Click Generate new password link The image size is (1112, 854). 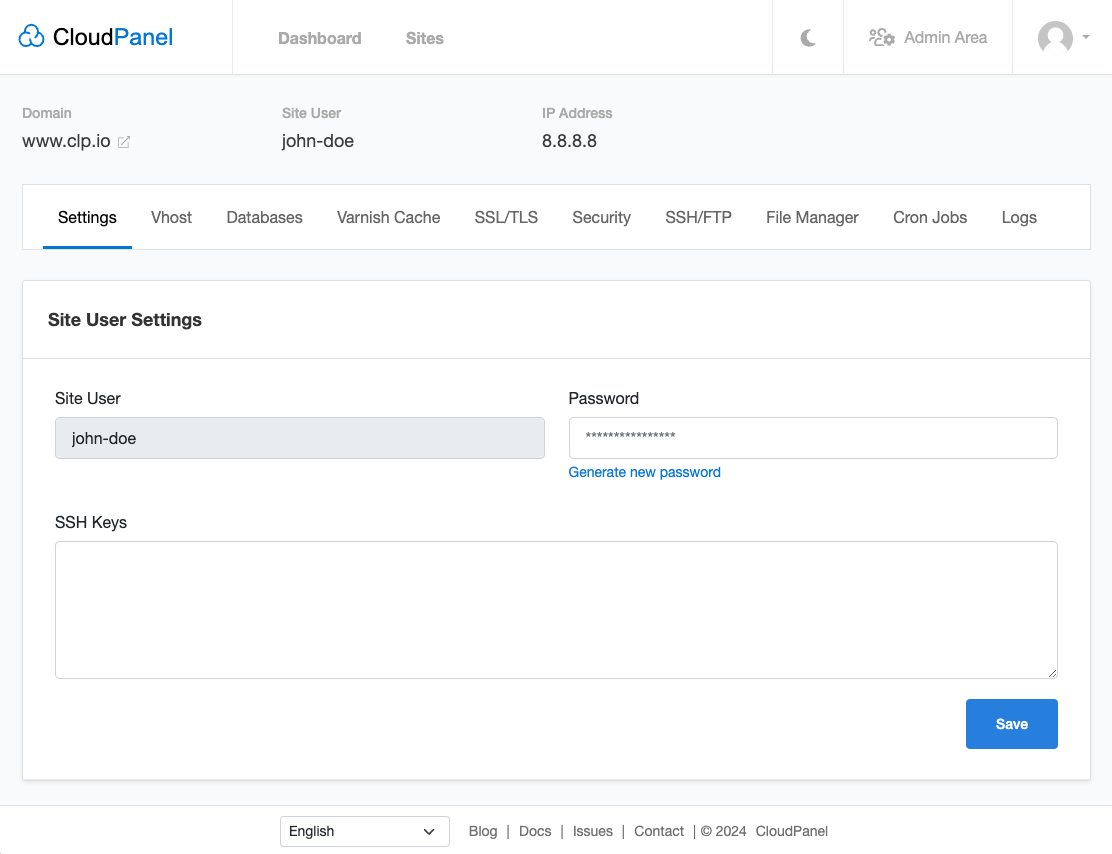click(644, 472)
